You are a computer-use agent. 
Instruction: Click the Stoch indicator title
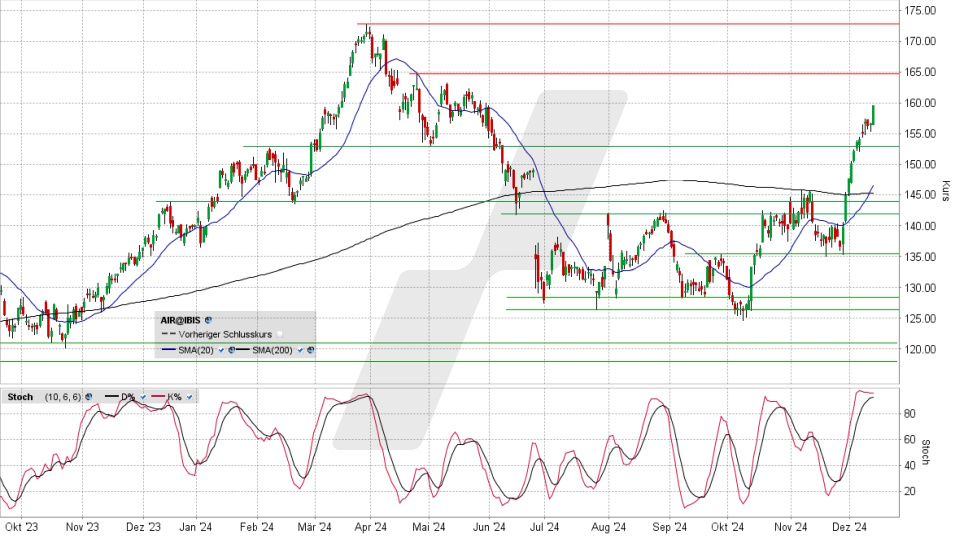pos(20,397)
